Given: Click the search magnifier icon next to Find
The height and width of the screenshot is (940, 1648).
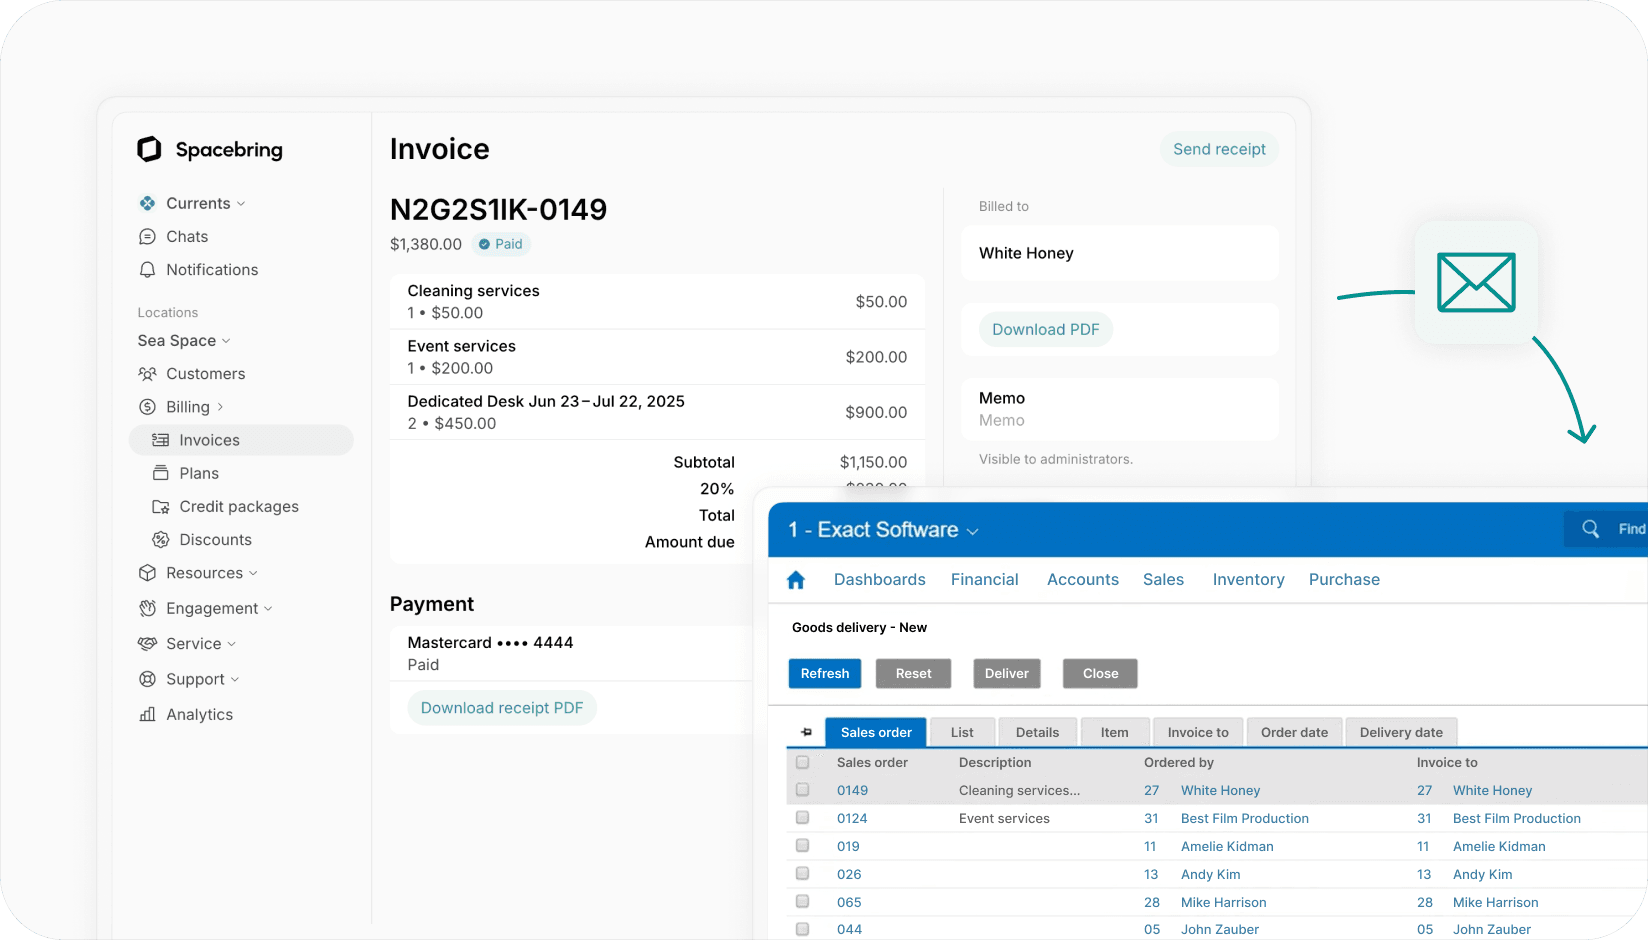Looking at the screenshot, I should click(x=1590, y=529).
